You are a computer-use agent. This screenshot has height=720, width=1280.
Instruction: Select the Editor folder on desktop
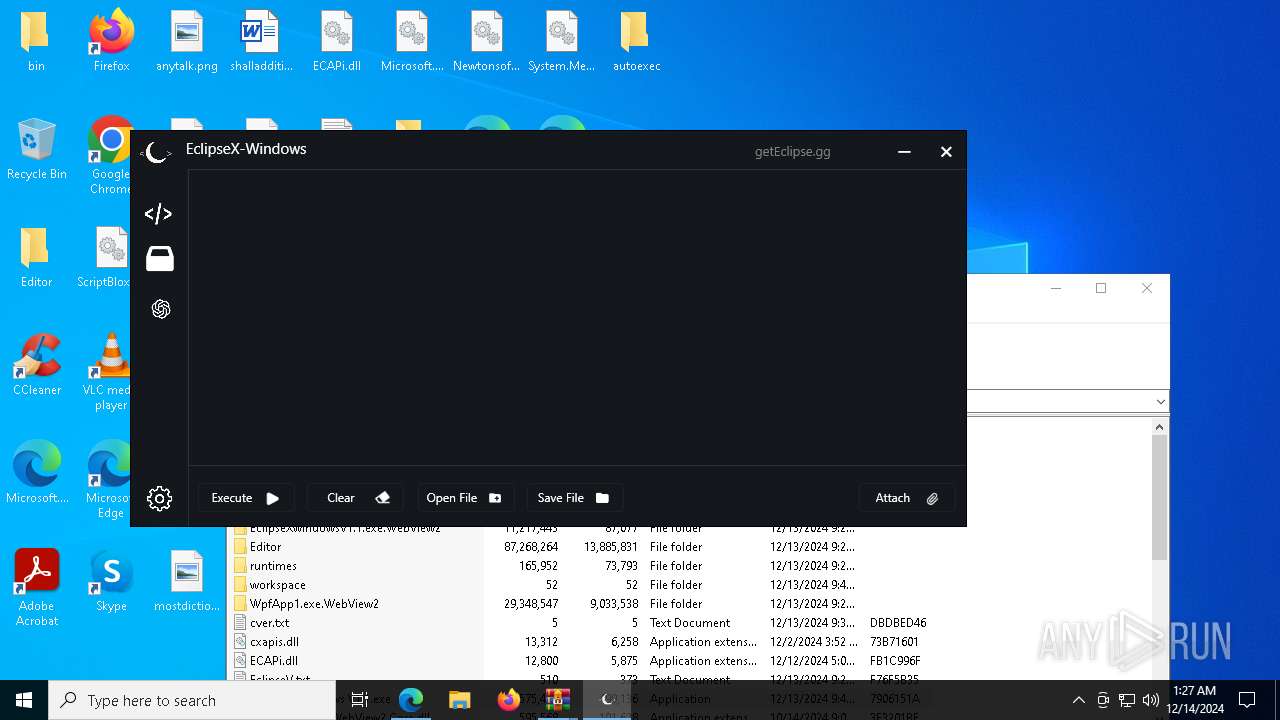click(36, 258)
